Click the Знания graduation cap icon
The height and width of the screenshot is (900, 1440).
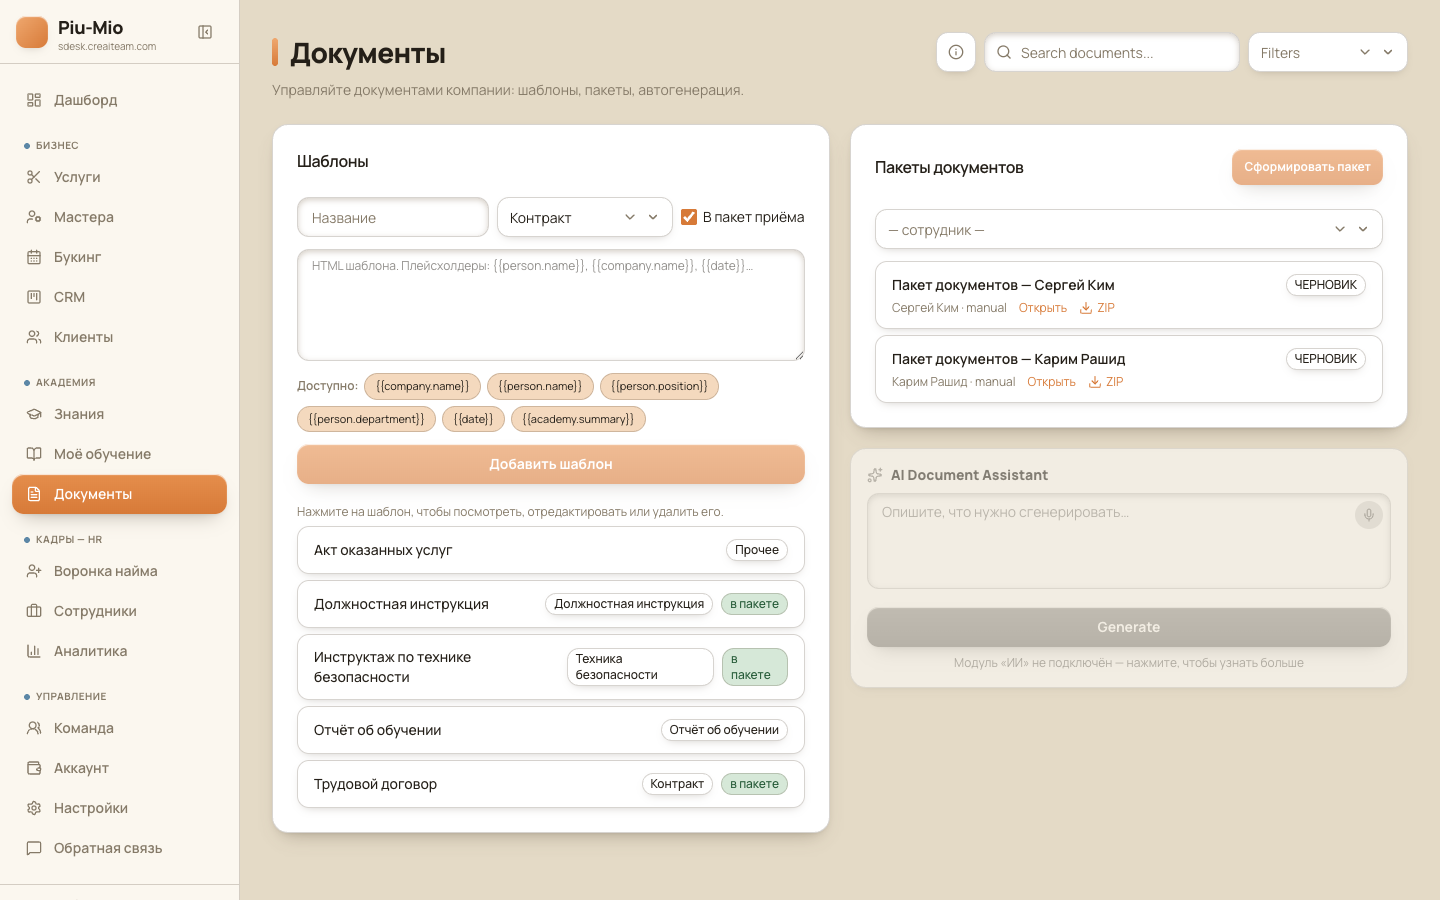[x=34, y=414]
